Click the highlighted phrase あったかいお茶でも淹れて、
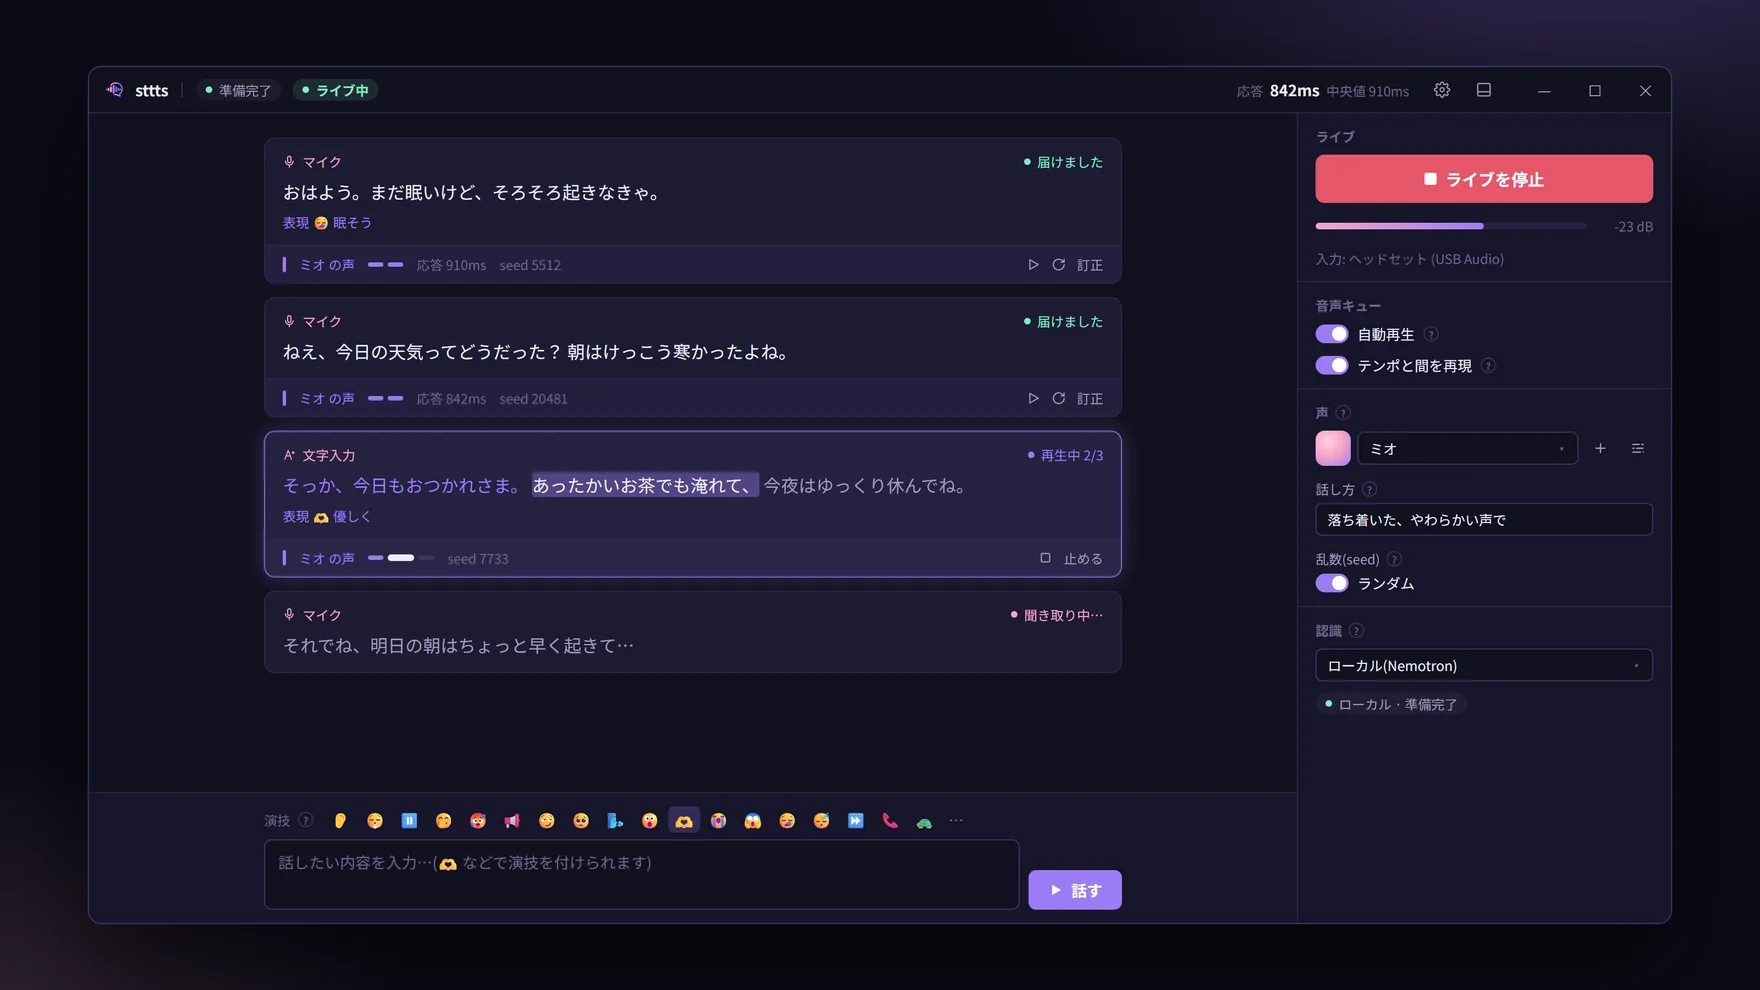 (x=645, y=485)
